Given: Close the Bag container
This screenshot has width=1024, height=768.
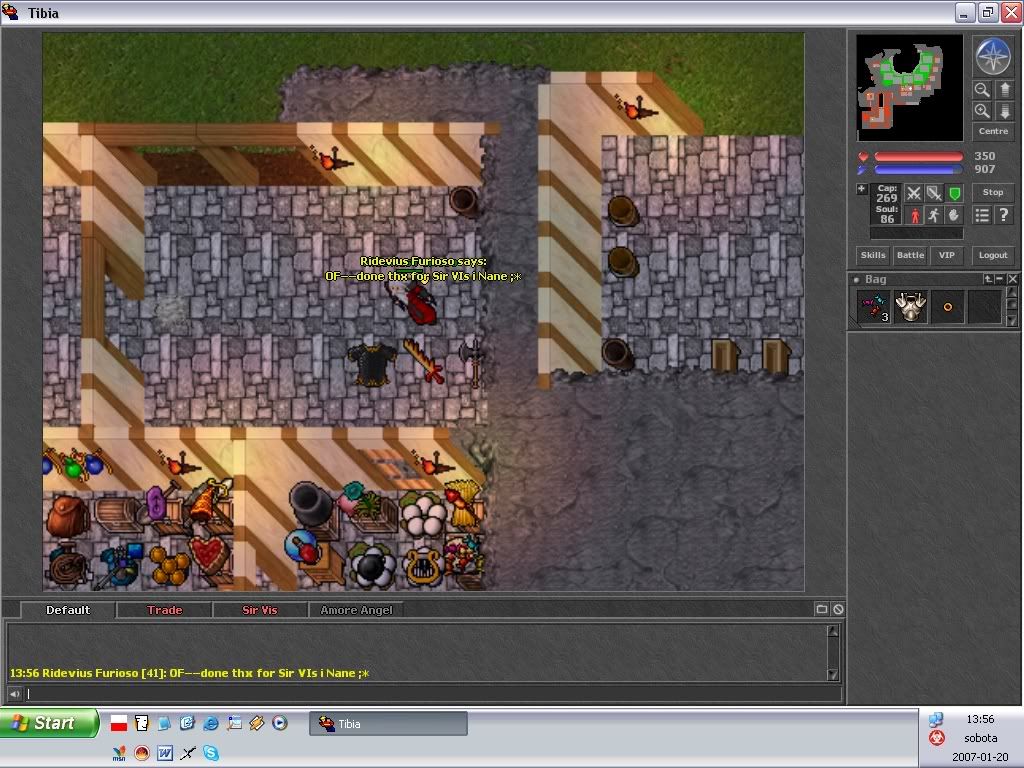Looking at the screenshot, I should point(1012,279).
